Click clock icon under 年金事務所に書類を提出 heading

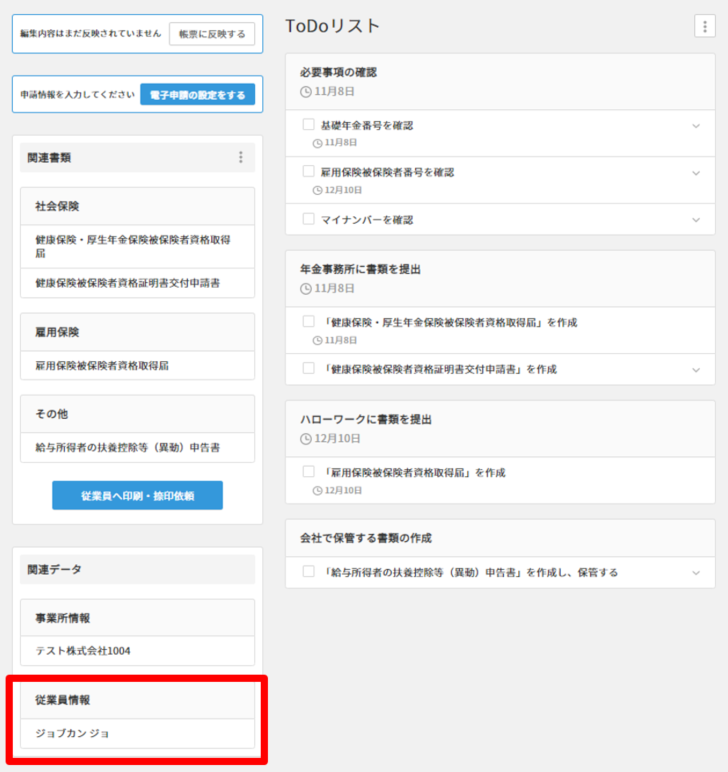click(306, 288)
